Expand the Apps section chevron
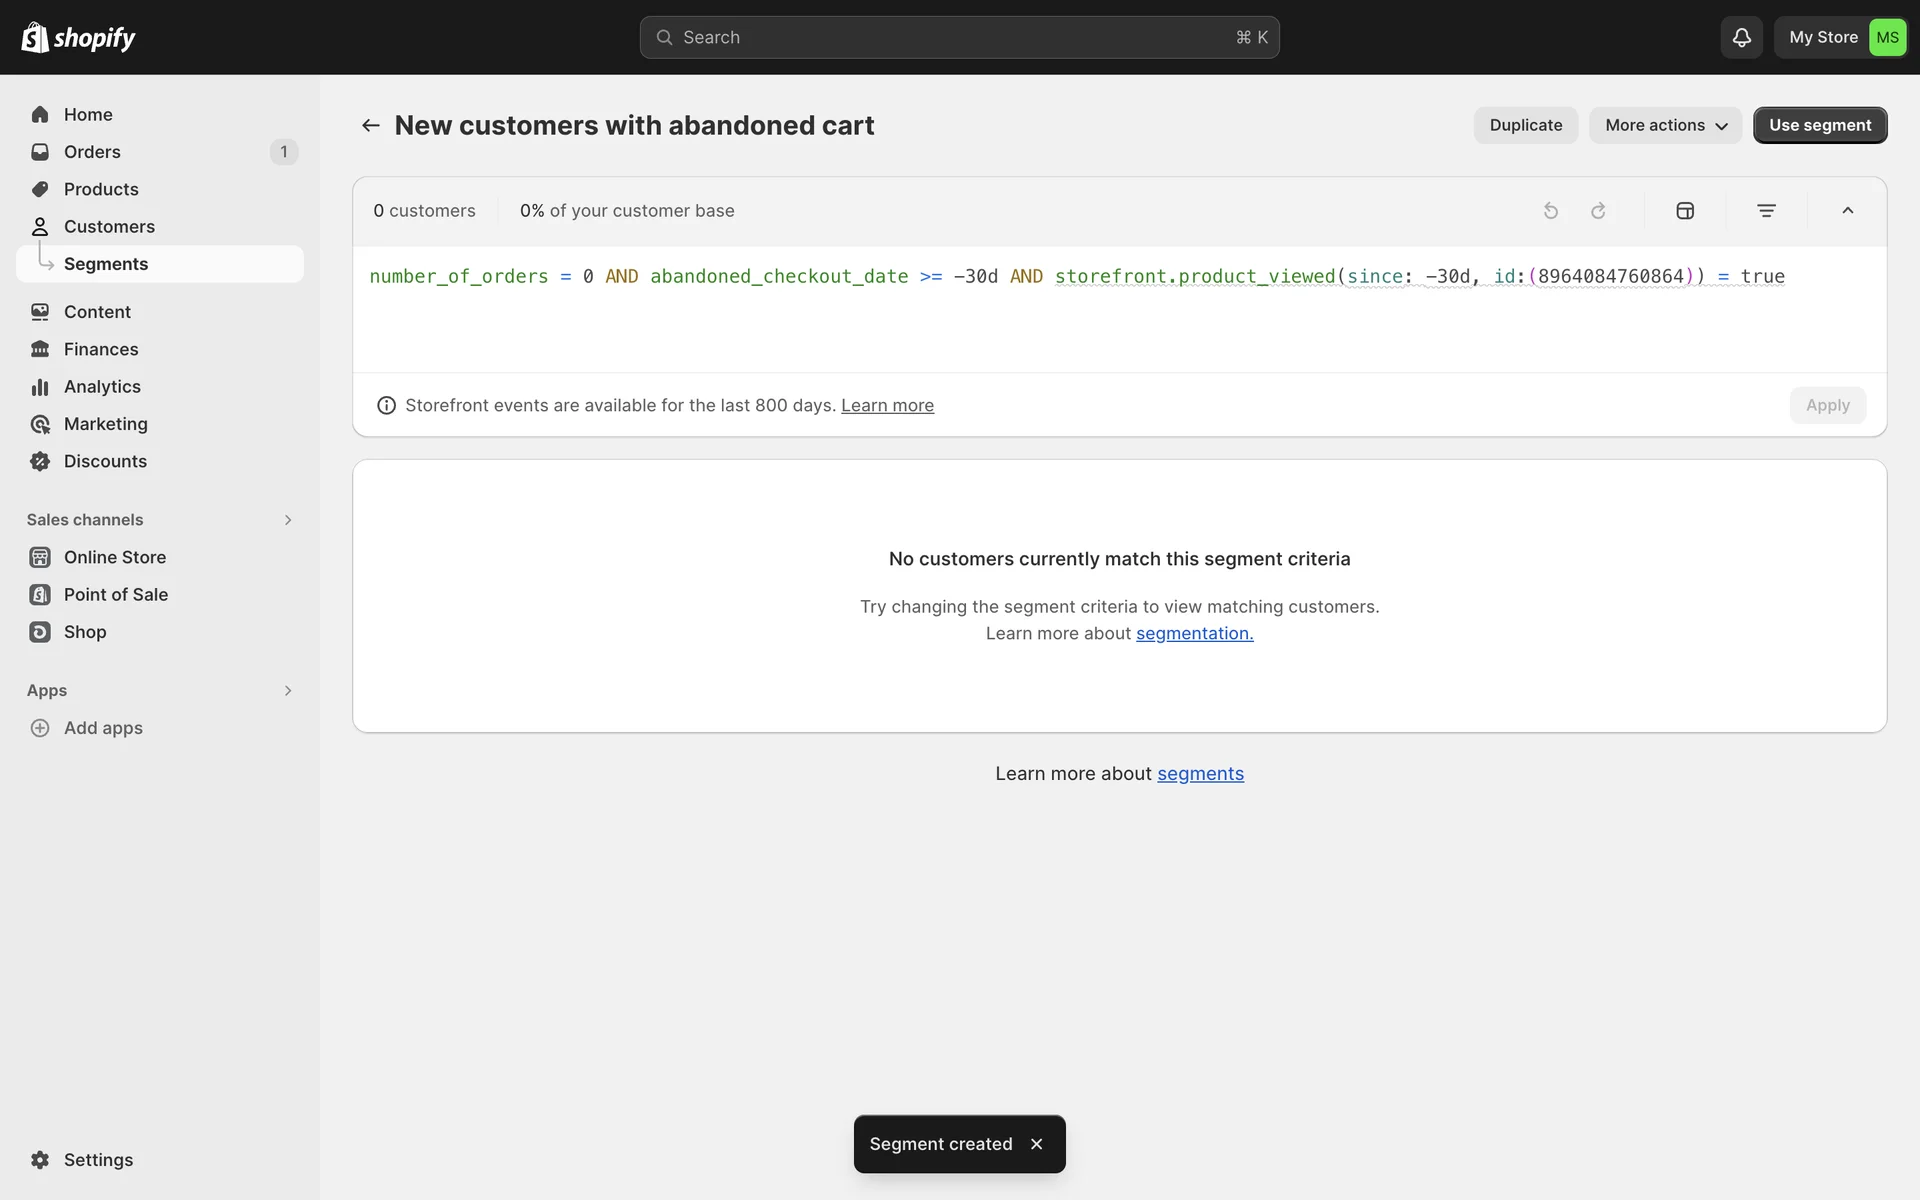 tap(287, 691)
